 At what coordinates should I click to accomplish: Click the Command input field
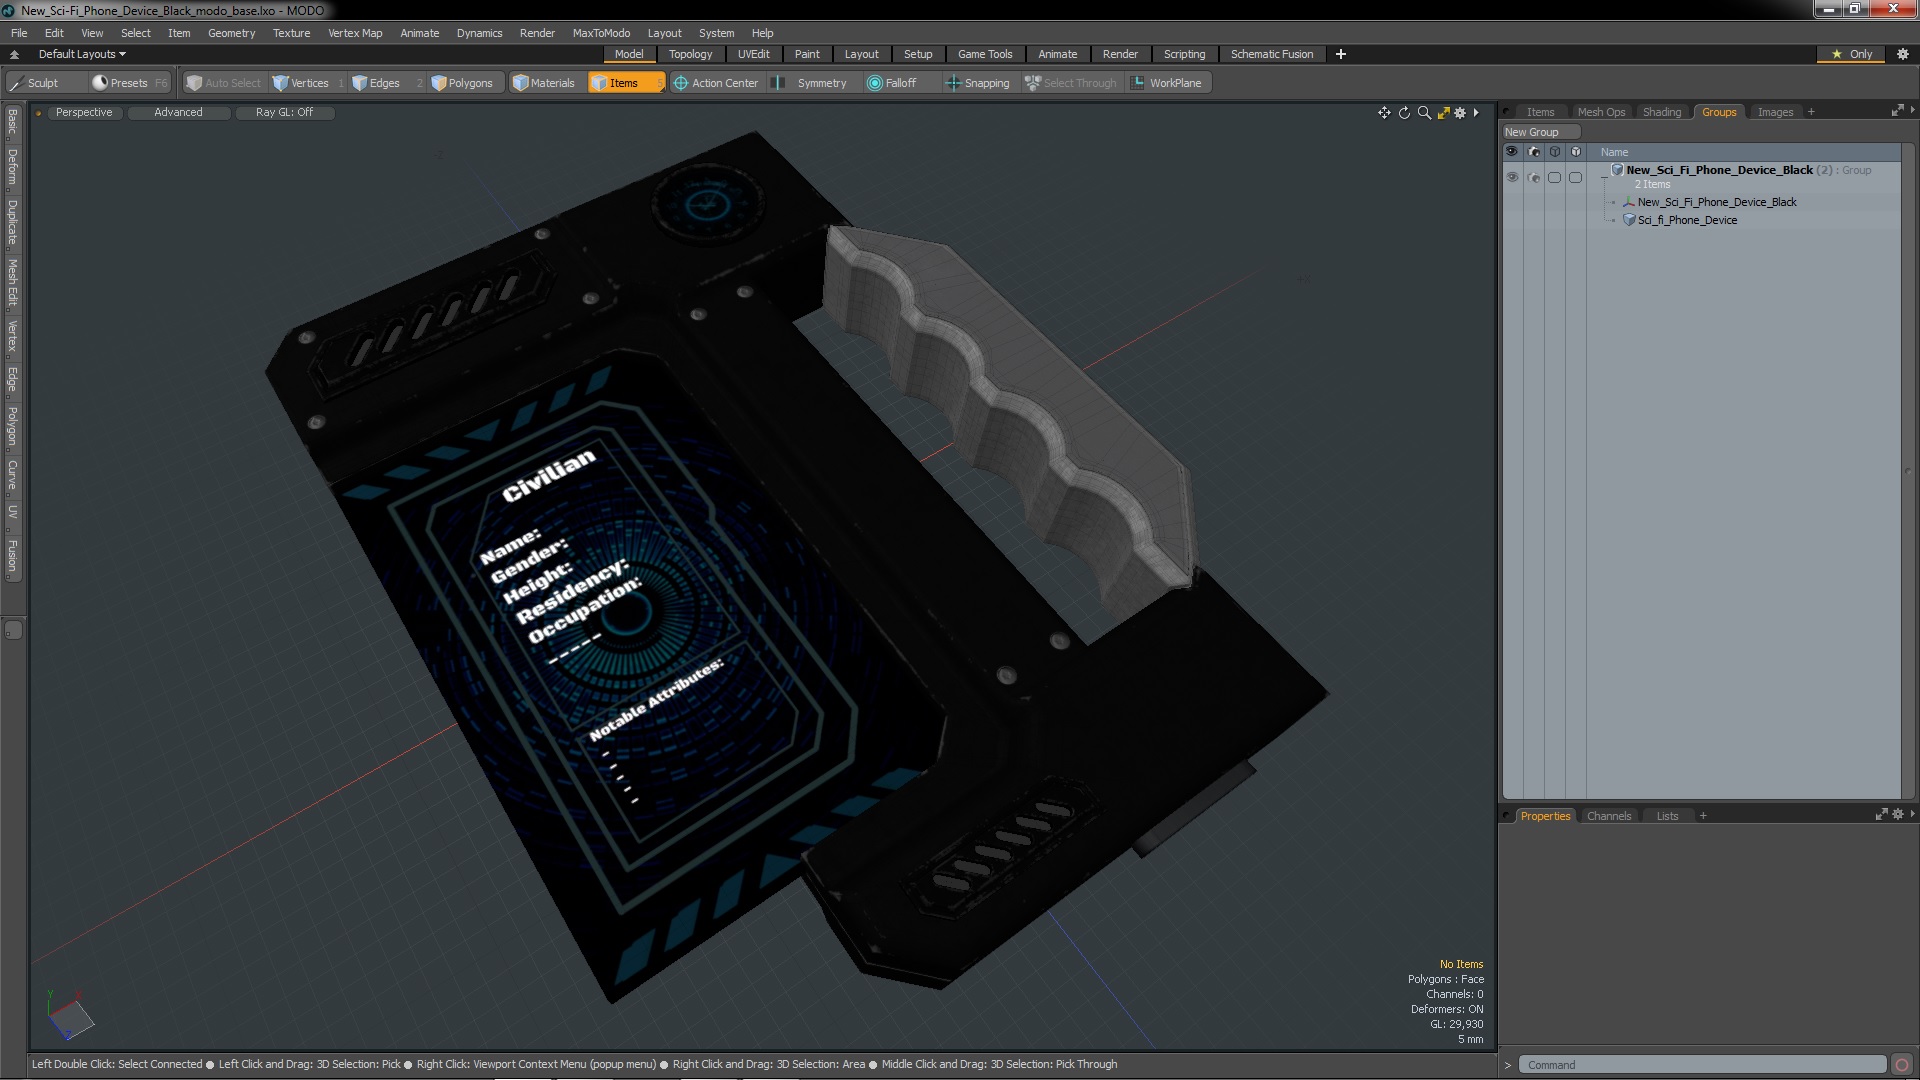(x=1701, y=1065)
